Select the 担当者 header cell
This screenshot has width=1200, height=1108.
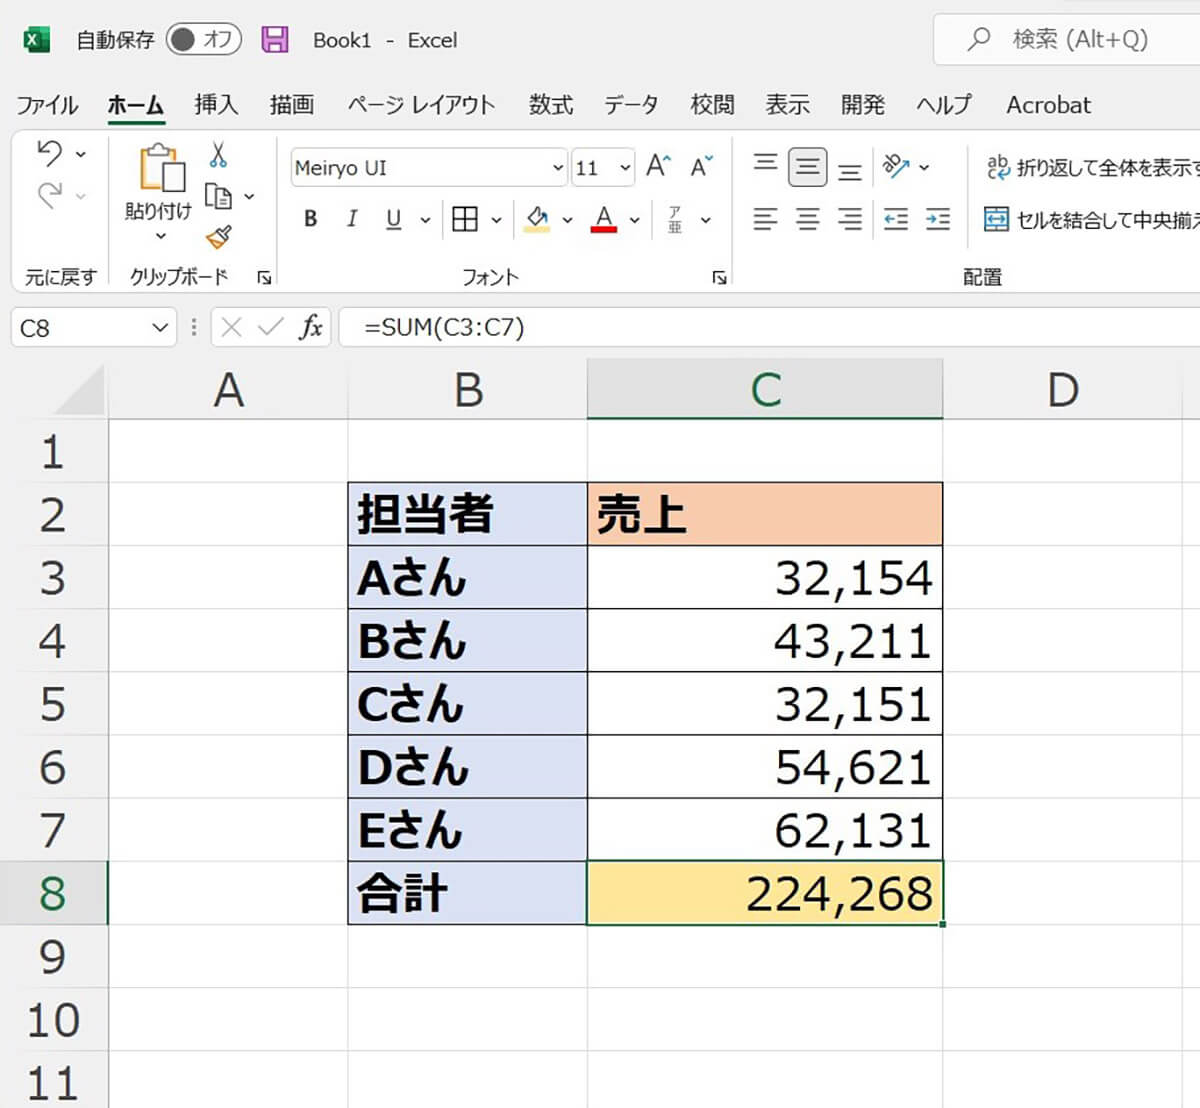(468, 515)
